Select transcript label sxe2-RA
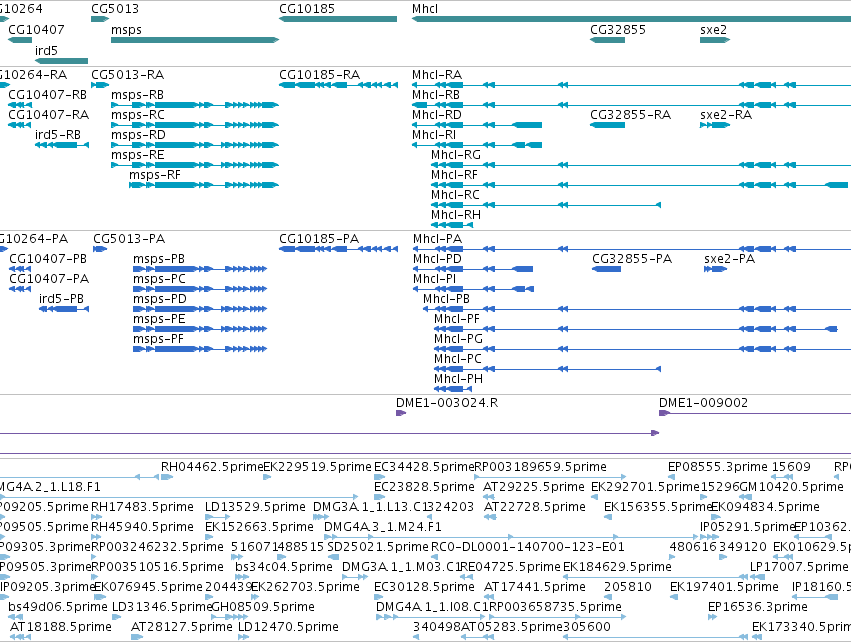Image resolution: width=851 pixels, height=642 pixels. click(726, 115)
